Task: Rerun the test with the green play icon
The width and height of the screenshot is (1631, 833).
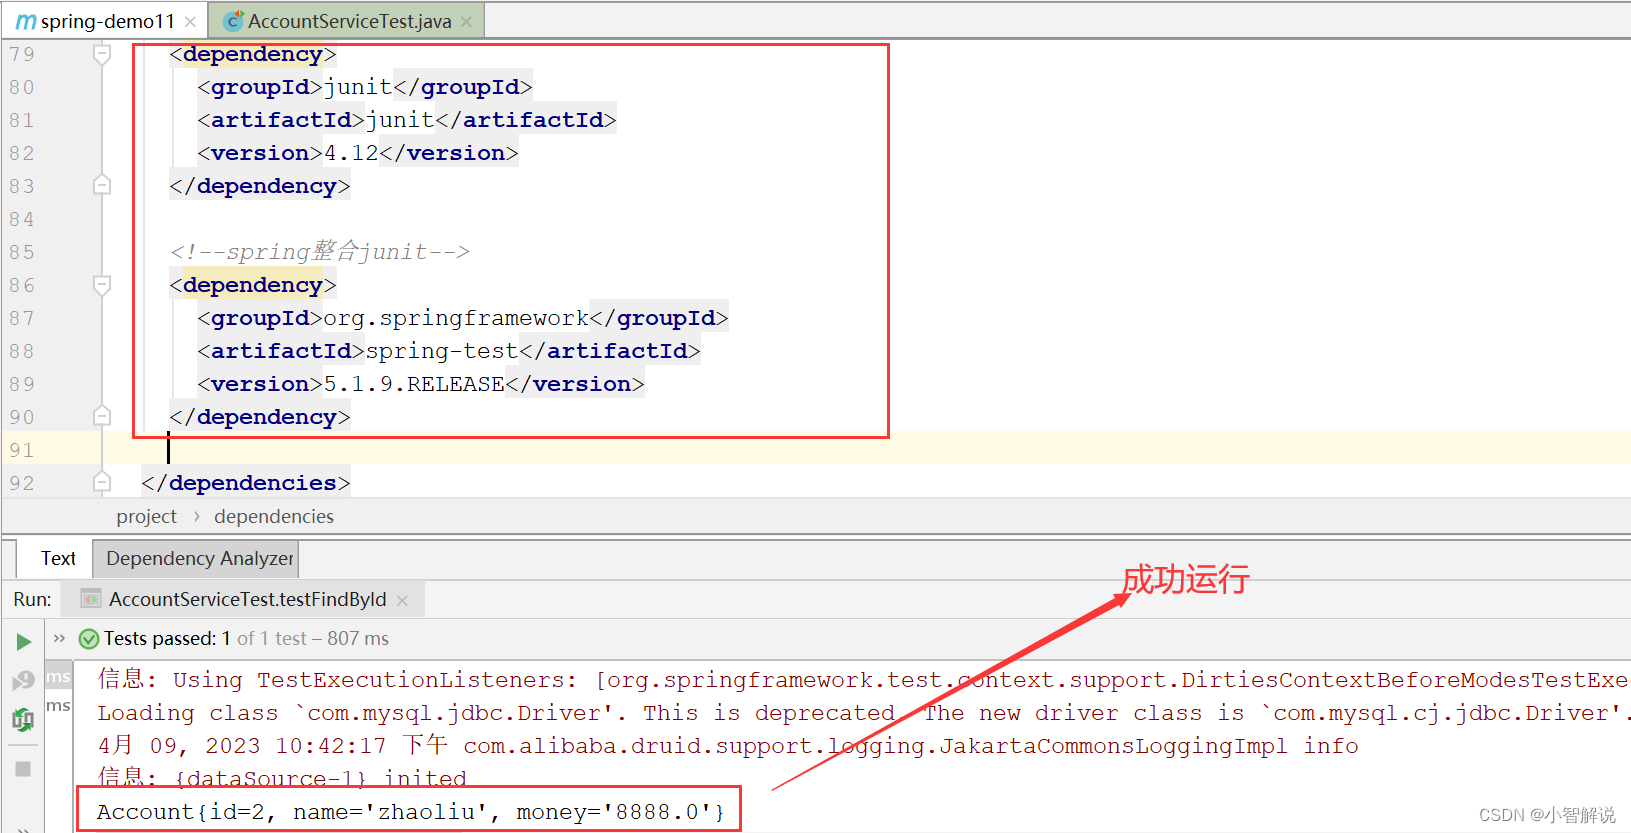Action: point(23,641)
